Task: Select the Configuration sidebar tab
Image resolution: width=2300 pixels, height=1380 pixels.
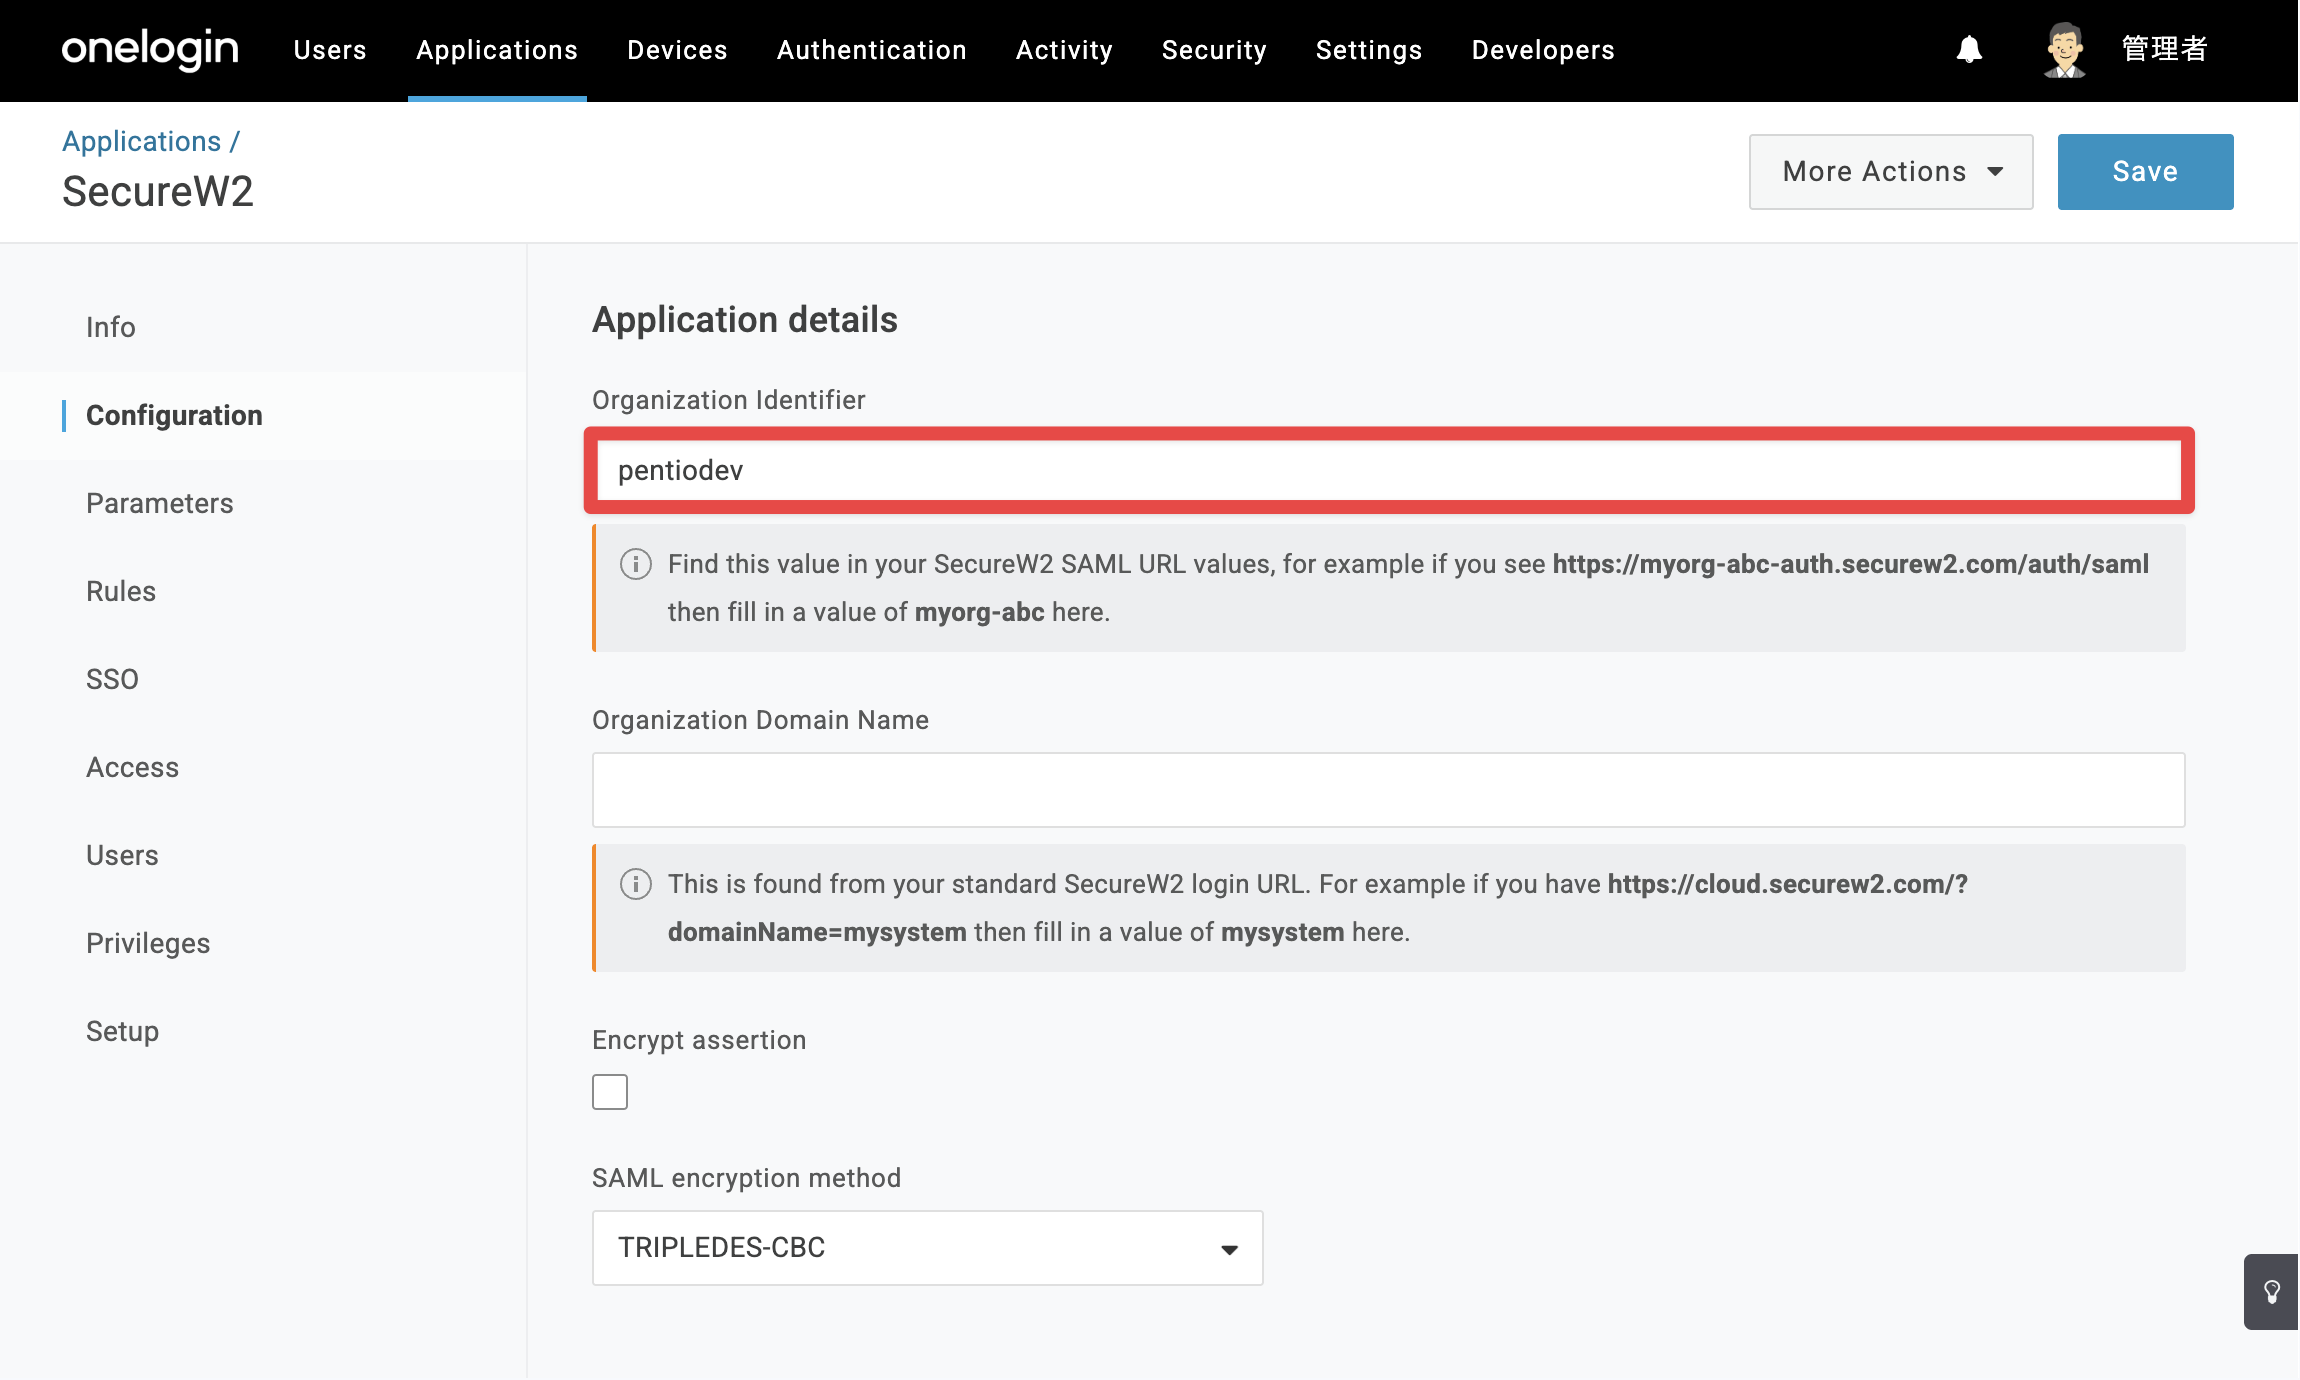Action: coord(264,415)
